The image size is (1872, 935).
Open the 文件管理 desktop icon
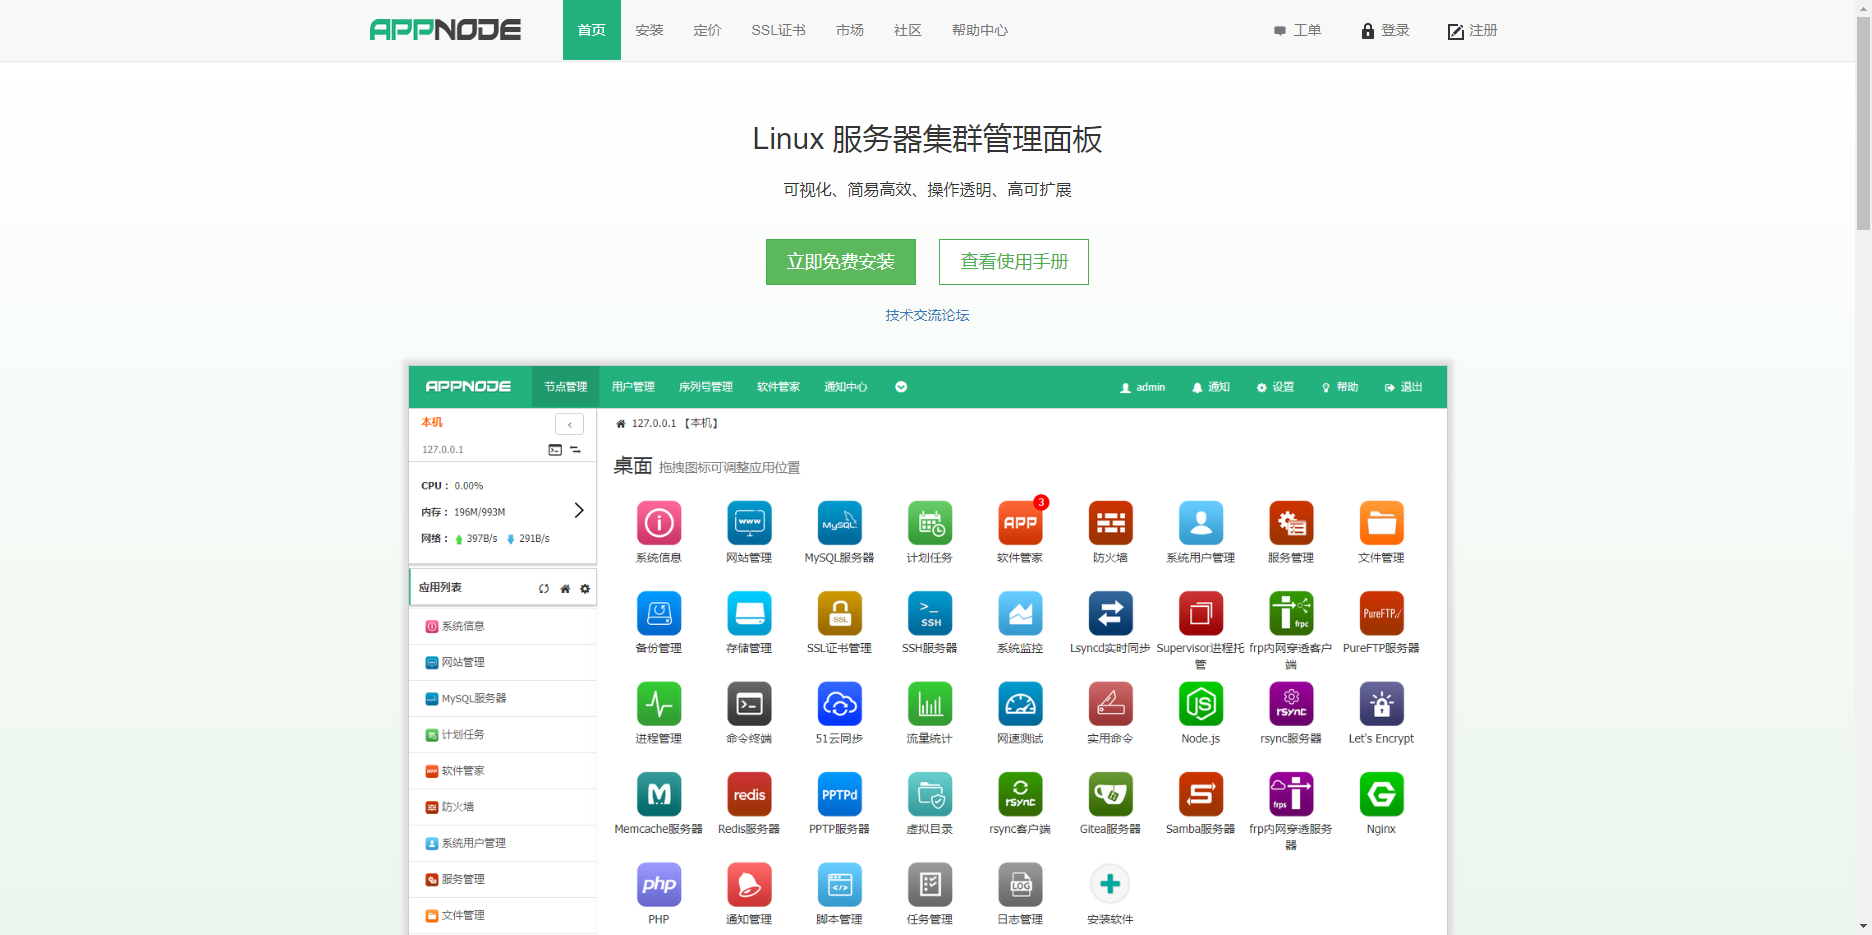click(1381, 523)
